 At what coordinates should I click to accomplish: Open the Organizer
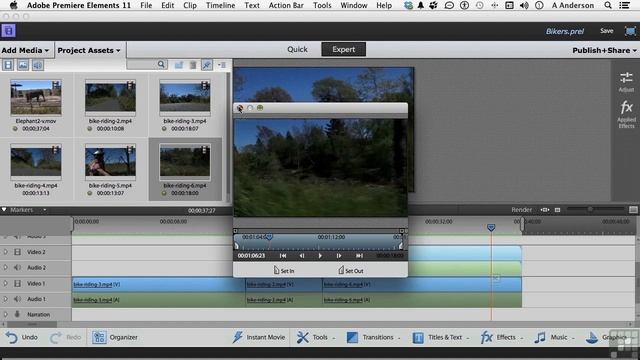(115, 337)
